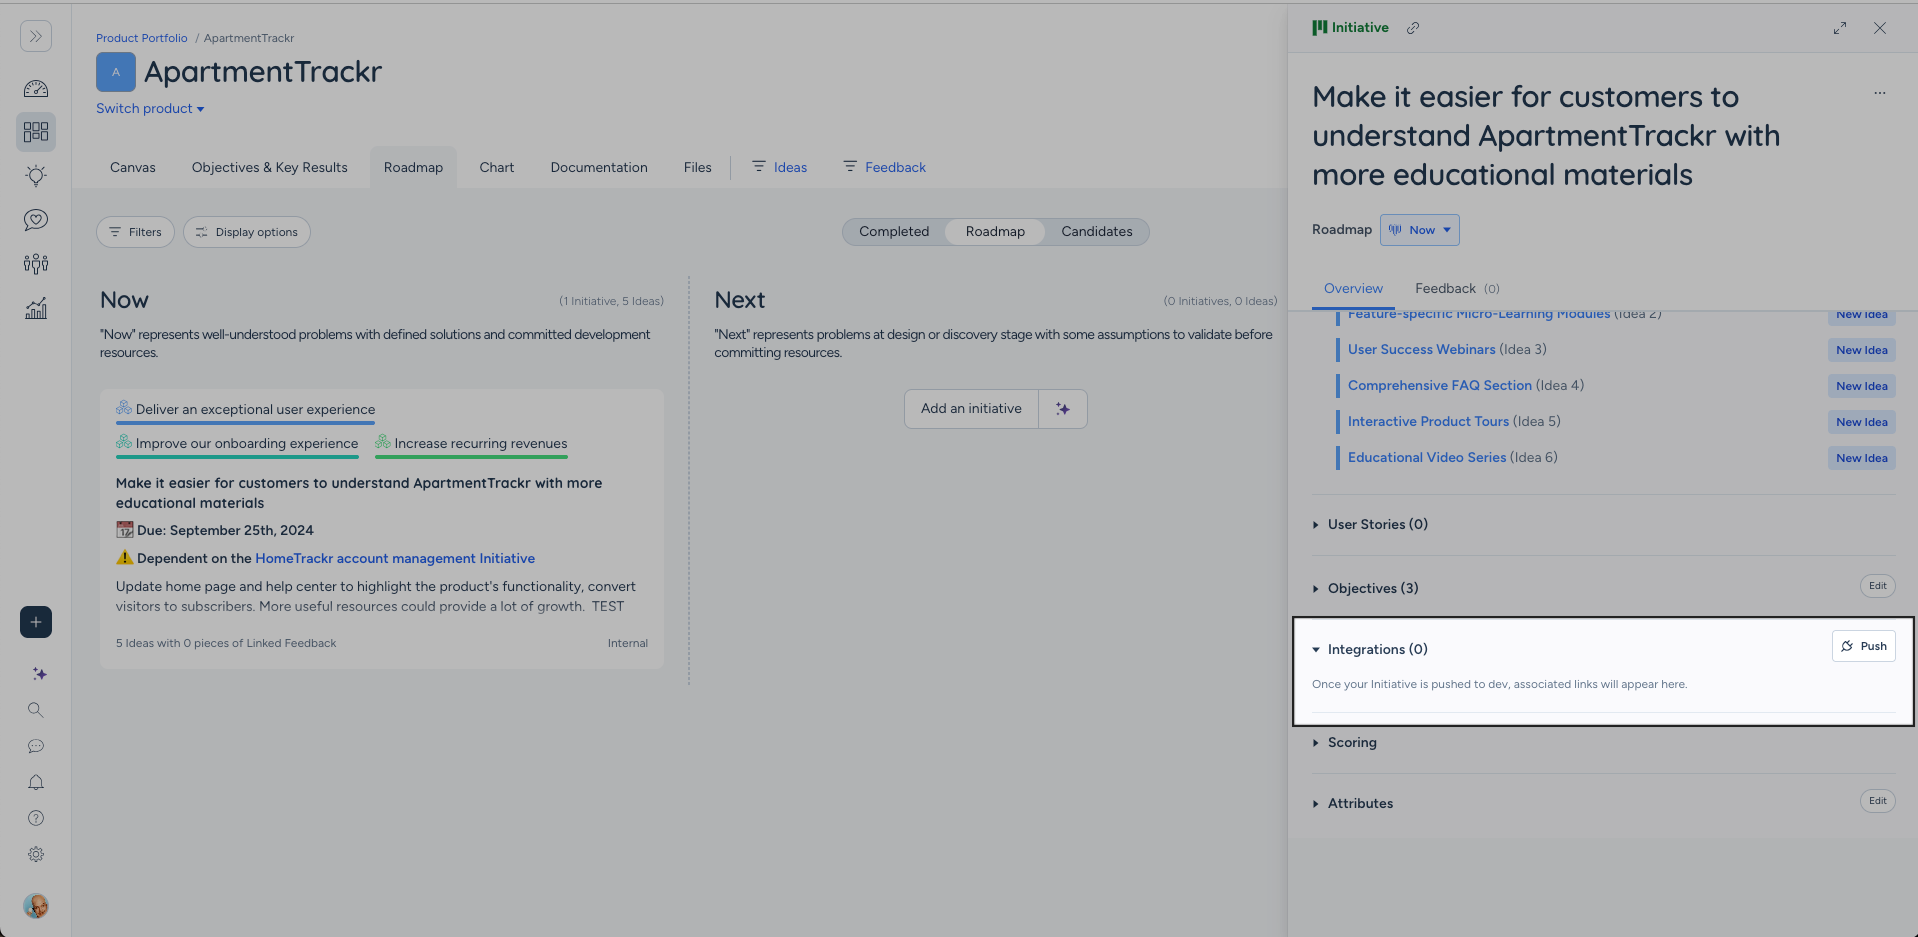Click Improve our onboarding experience objective
The width and height of the screenshot is (1918, 937).
click(x=237, y=443)
